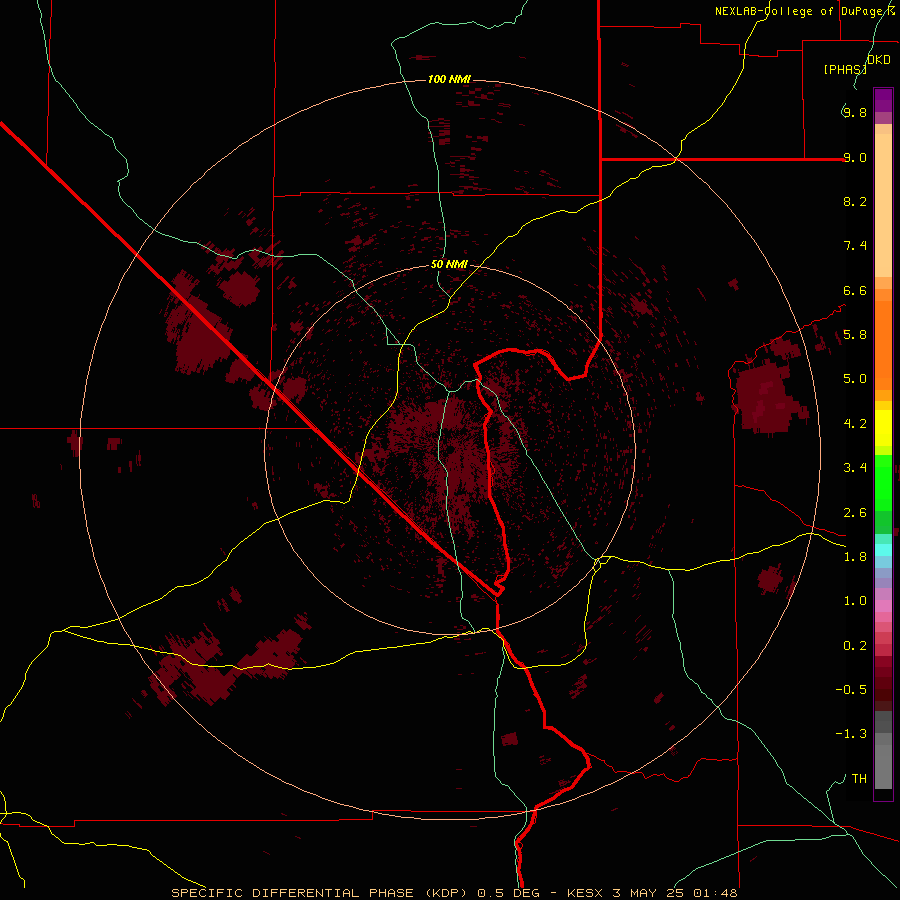Click the OKD label above the legend

(x=879, y=60)
